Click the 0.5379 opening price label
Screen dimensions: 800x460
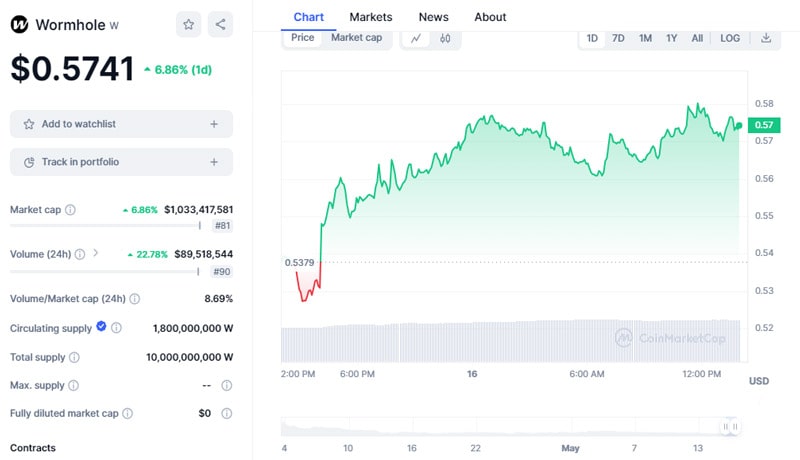(299, 263)
